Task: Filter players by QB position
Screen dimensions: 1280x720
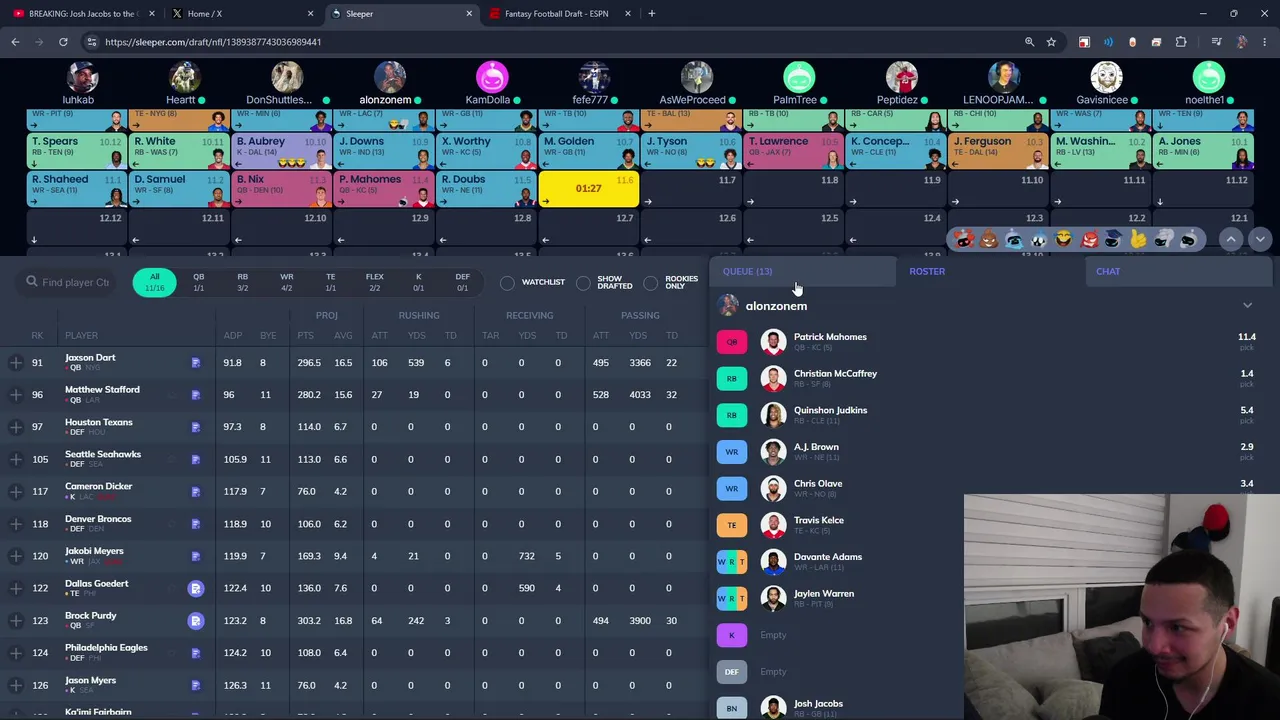Action: click(x=198, y=282)
